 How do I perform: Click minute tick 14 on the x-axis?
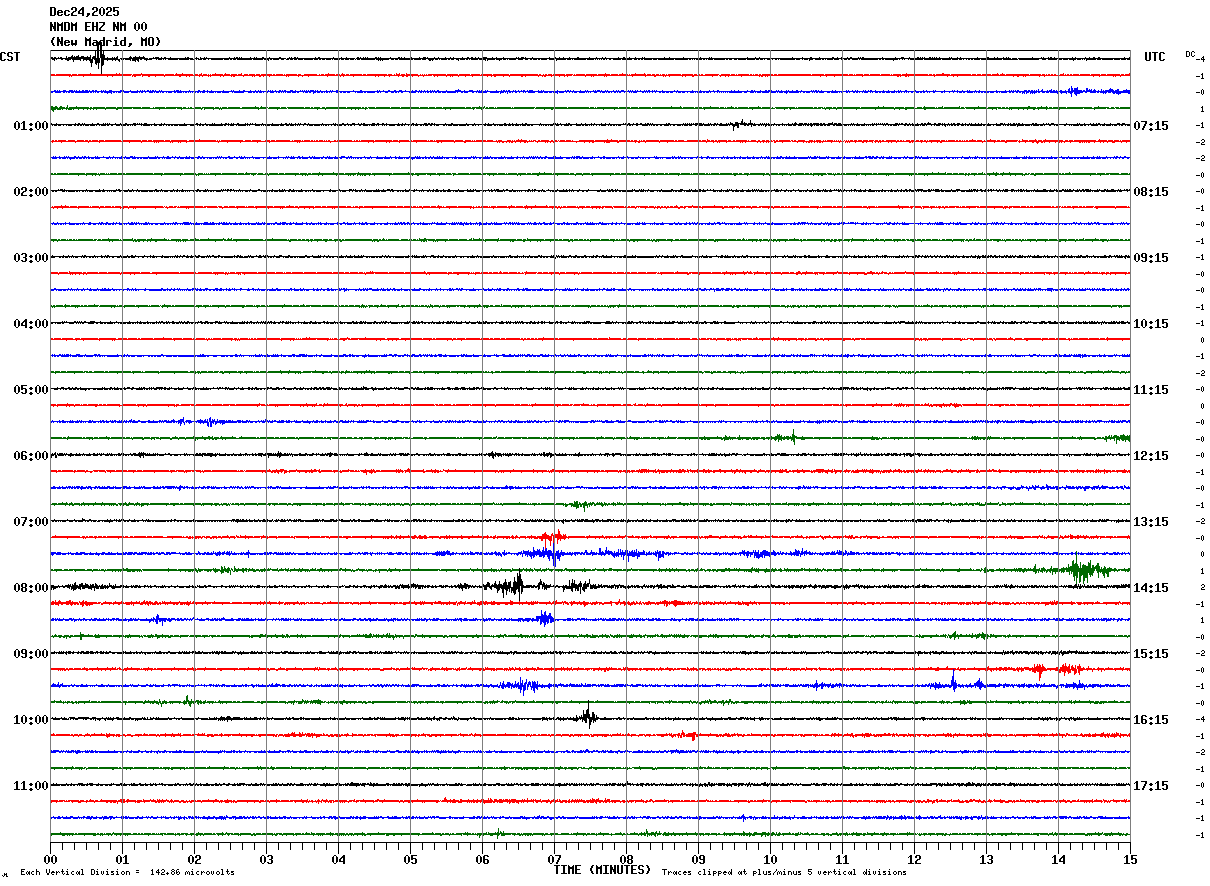pos(1058,859)
